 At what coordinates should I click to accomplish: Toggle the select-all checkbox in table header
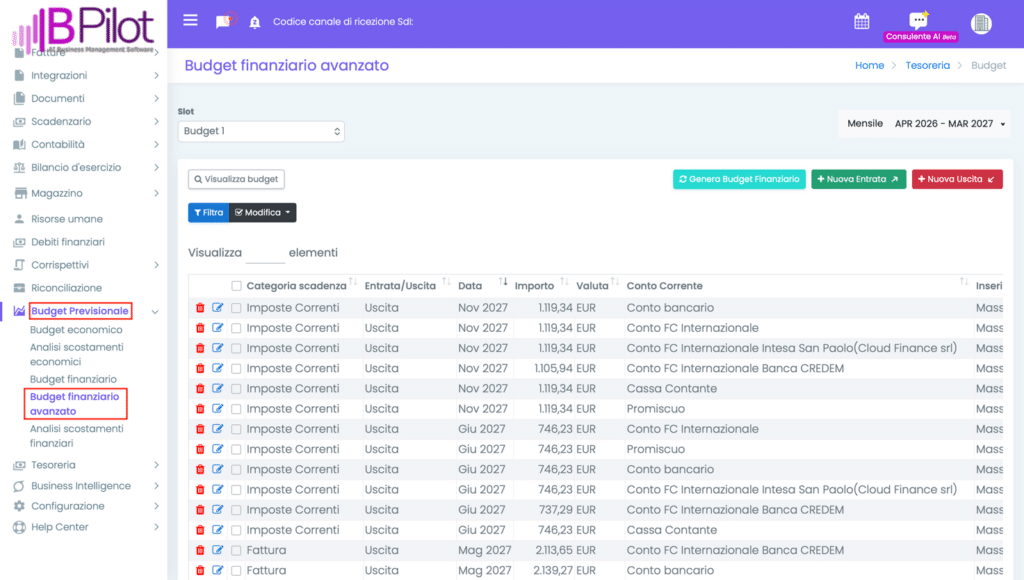(x=236, y=286)
